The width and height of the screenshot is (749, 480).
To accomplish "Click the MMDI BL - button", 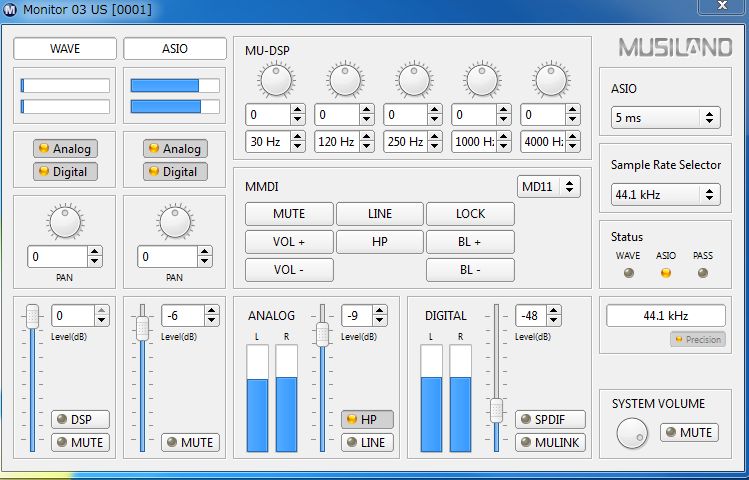I will pos(471,270).
